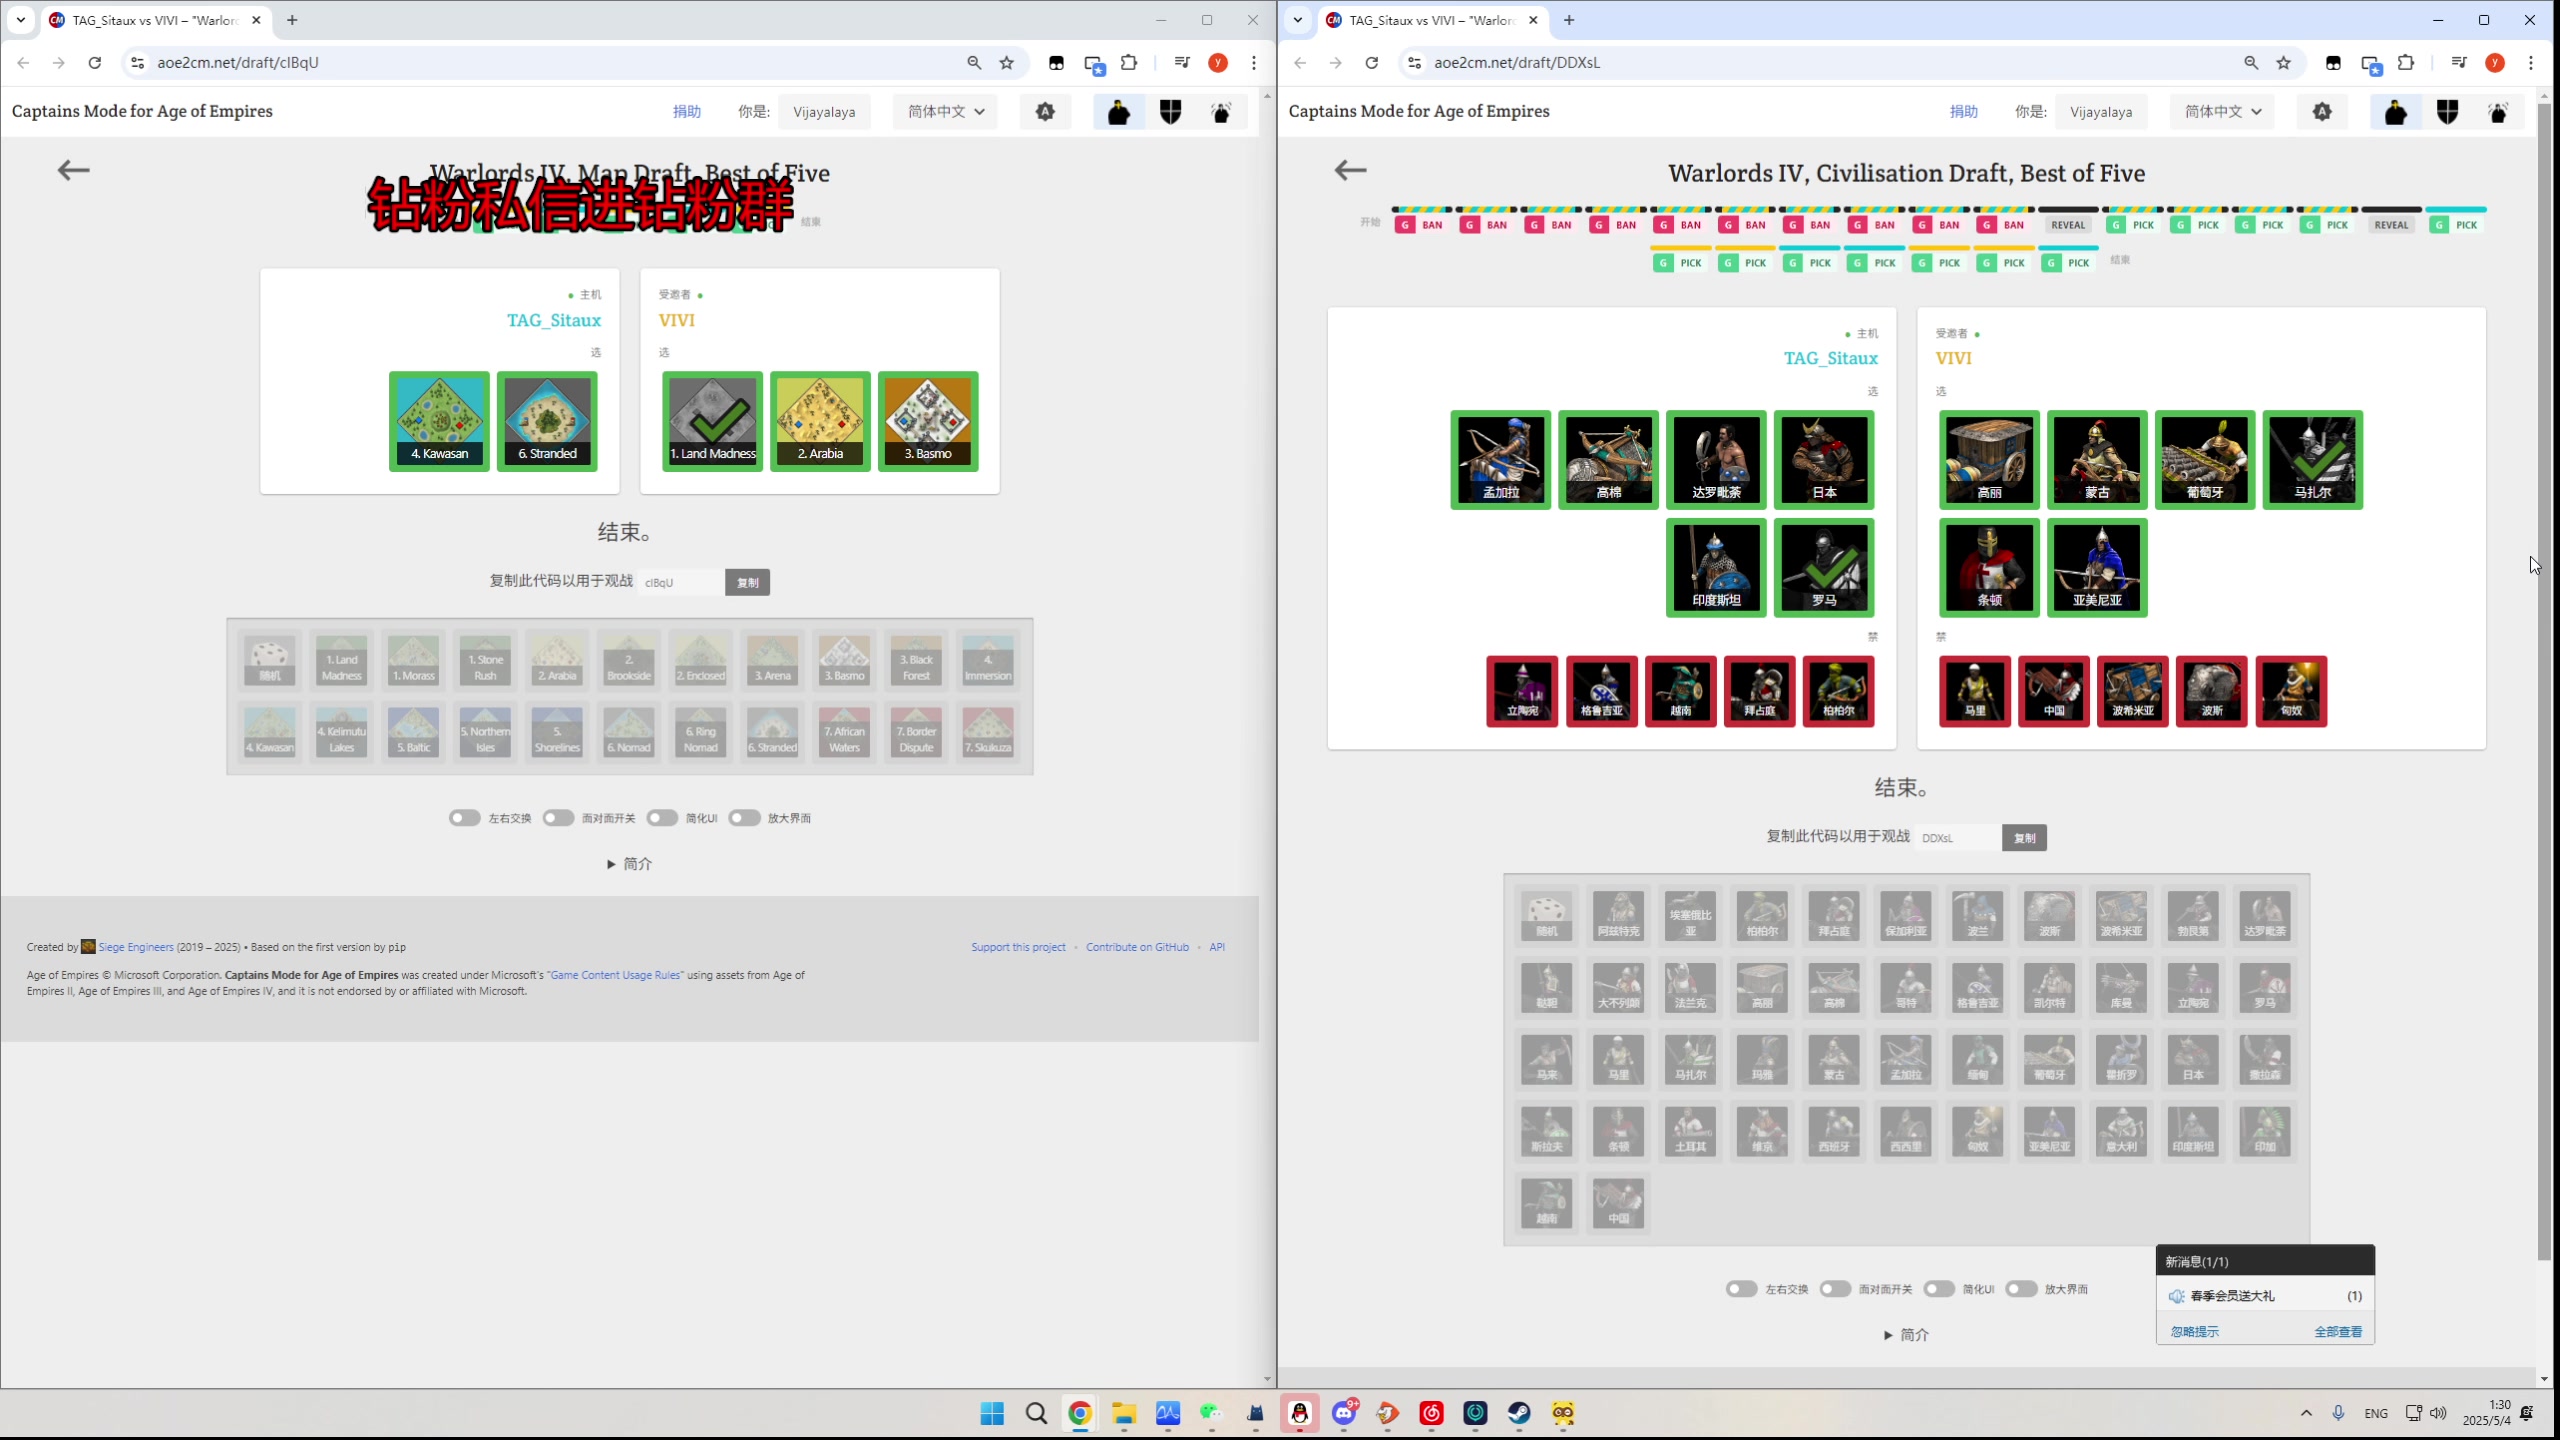Click 忽略提示 in notification popup
The height and width of the screenshot is (1440, 2560).
coord(2194,1332)
